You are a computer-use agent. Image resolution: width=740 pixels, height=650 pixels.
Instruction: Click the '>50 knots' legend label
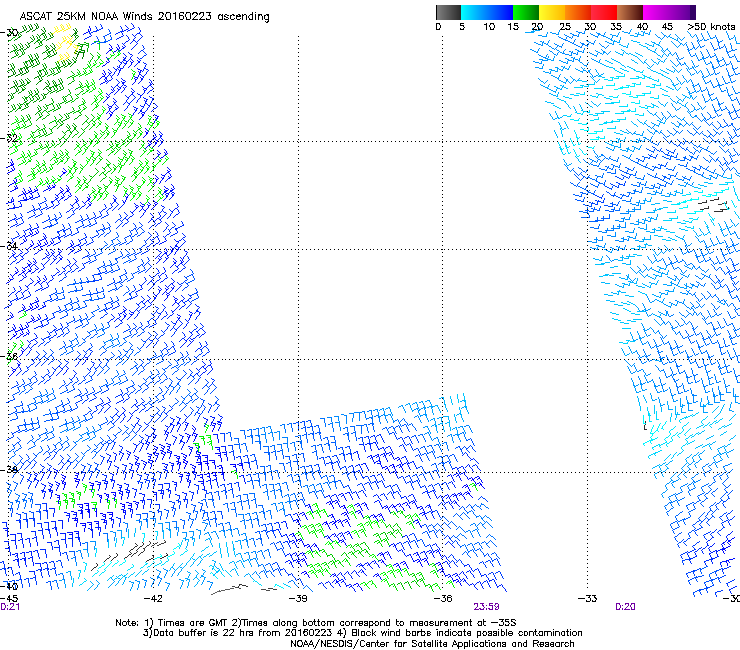(711, 27)
